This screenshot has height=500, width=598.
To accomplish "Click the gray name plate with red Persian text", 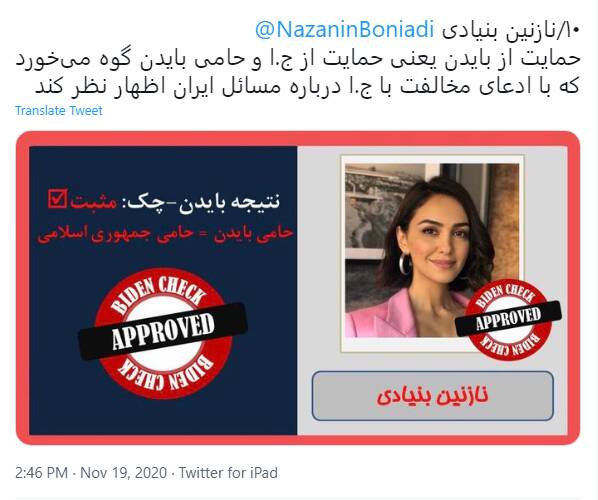I will click(x=433, y=396).
